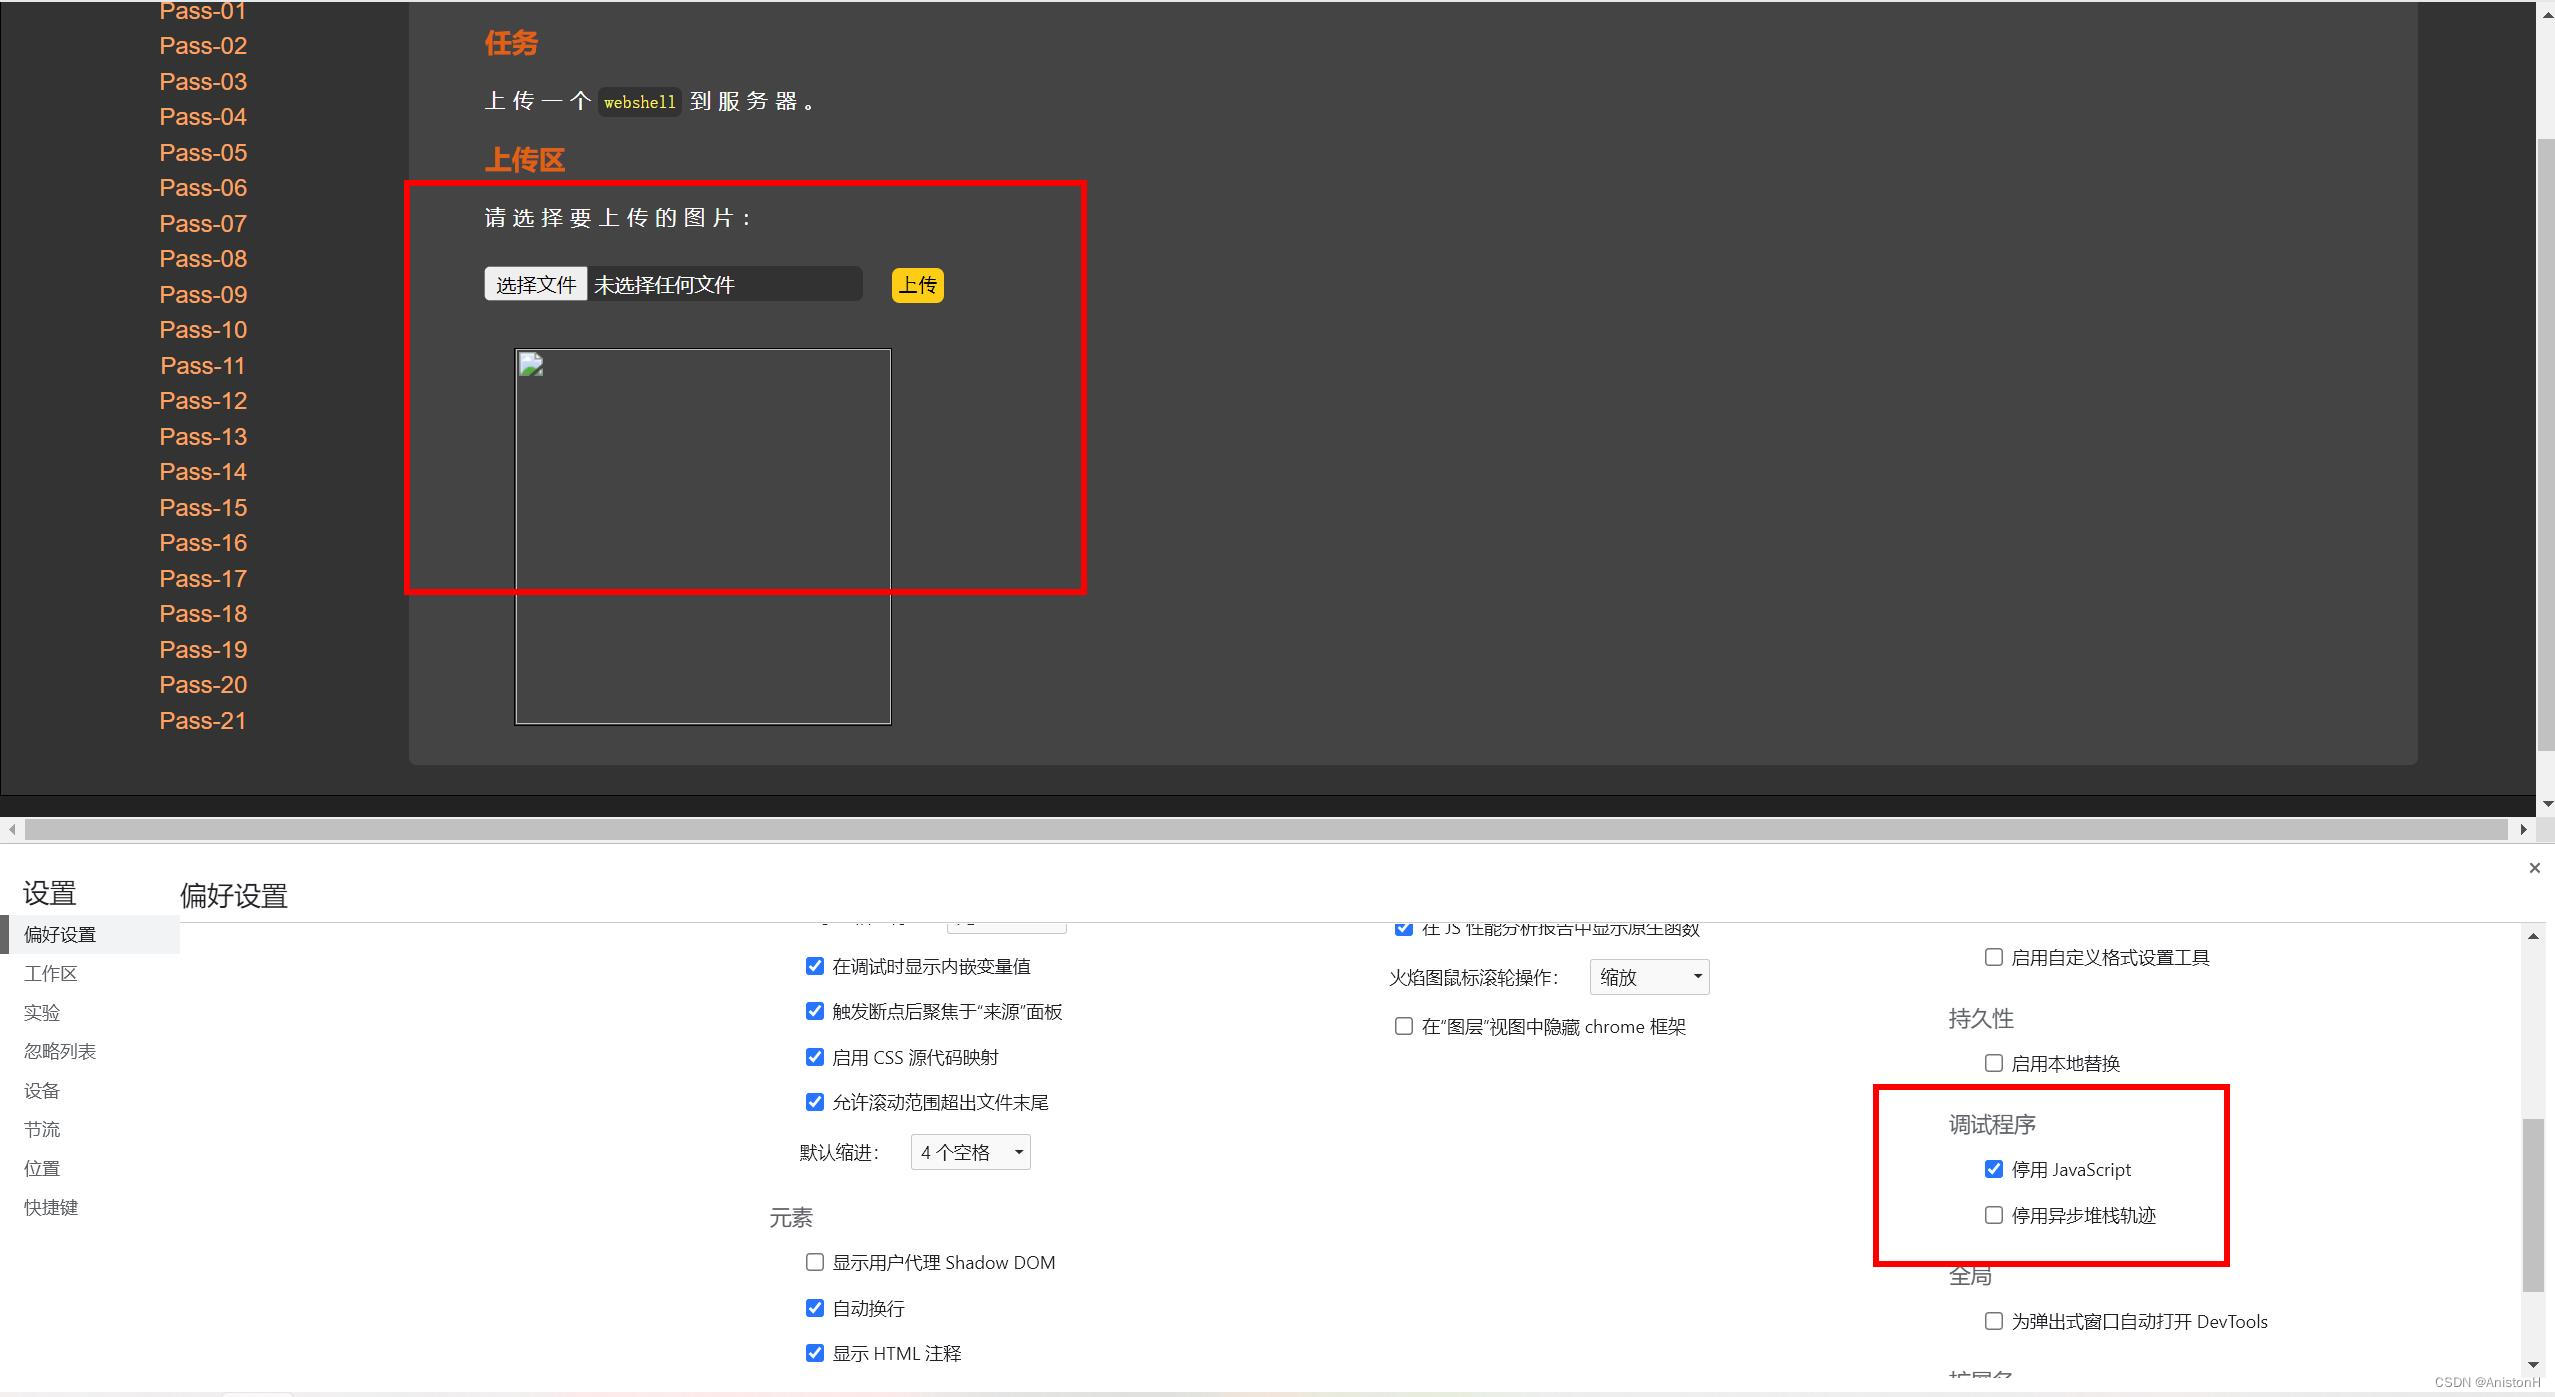2555x1397 pixels.
Task: Go to Pass-12 level link
Action: point(203,401)
